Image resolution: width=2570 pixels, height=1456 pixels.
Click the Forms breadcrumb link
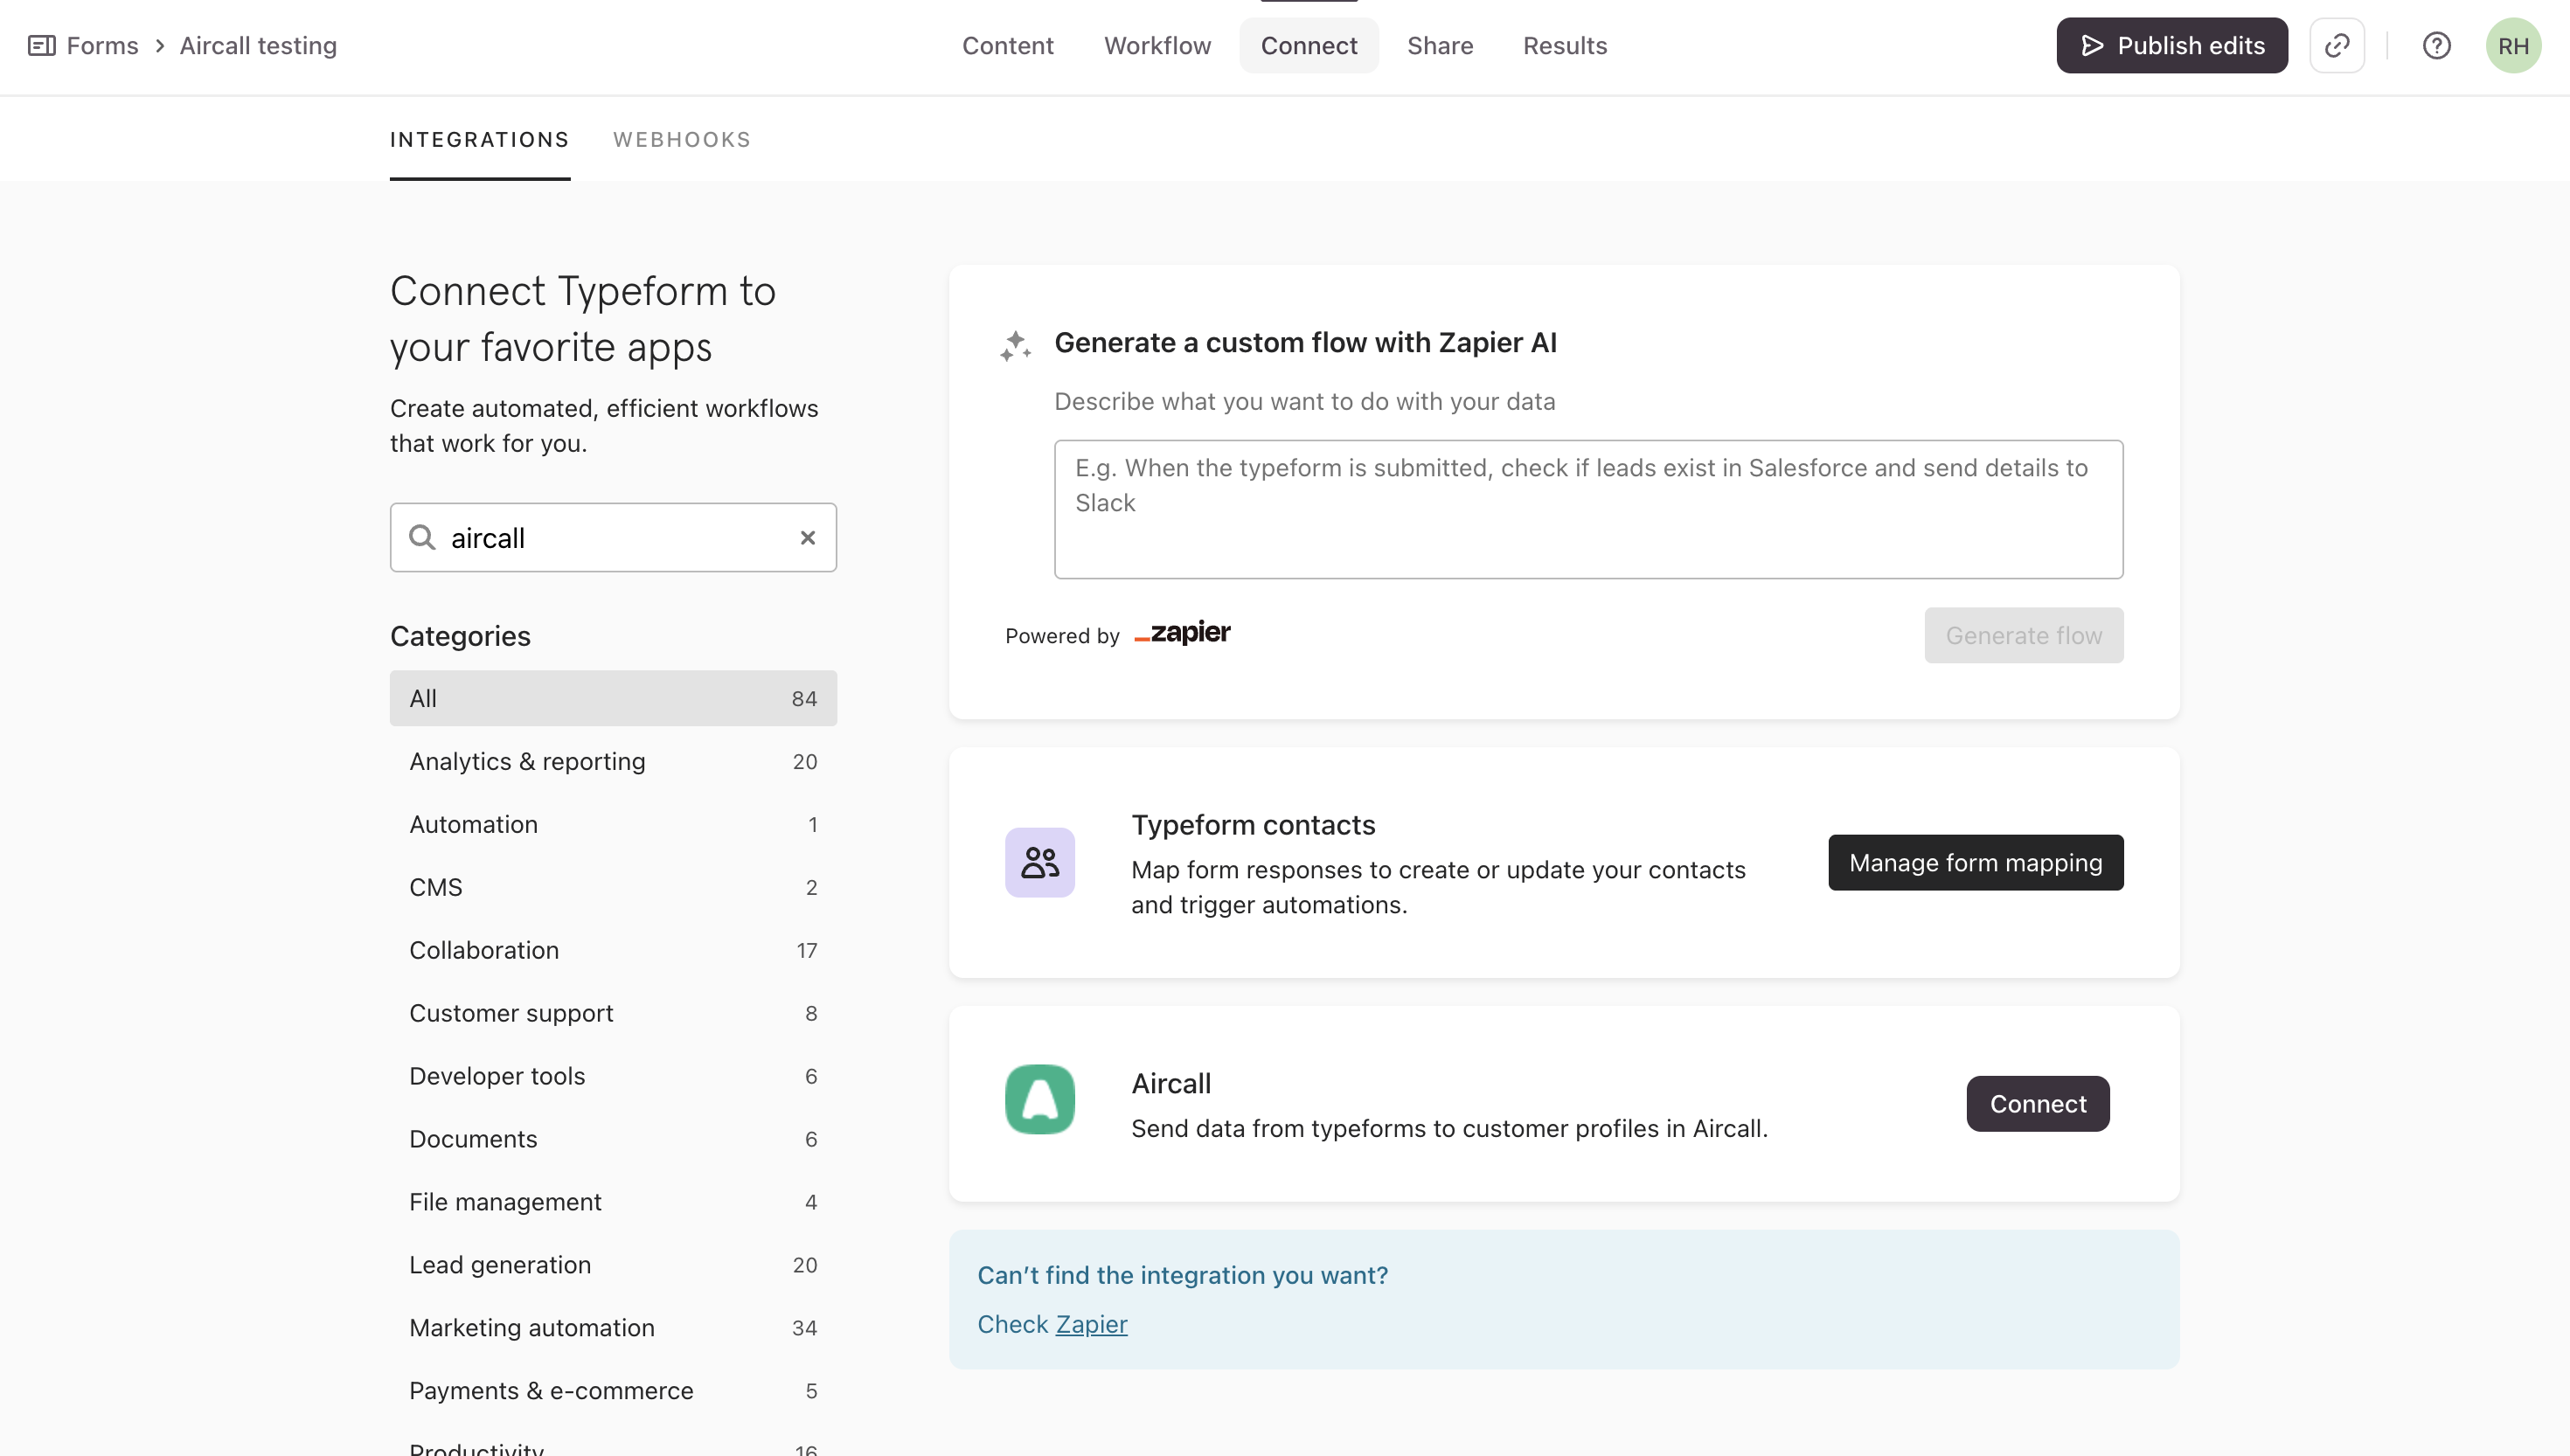pos(102,45)
